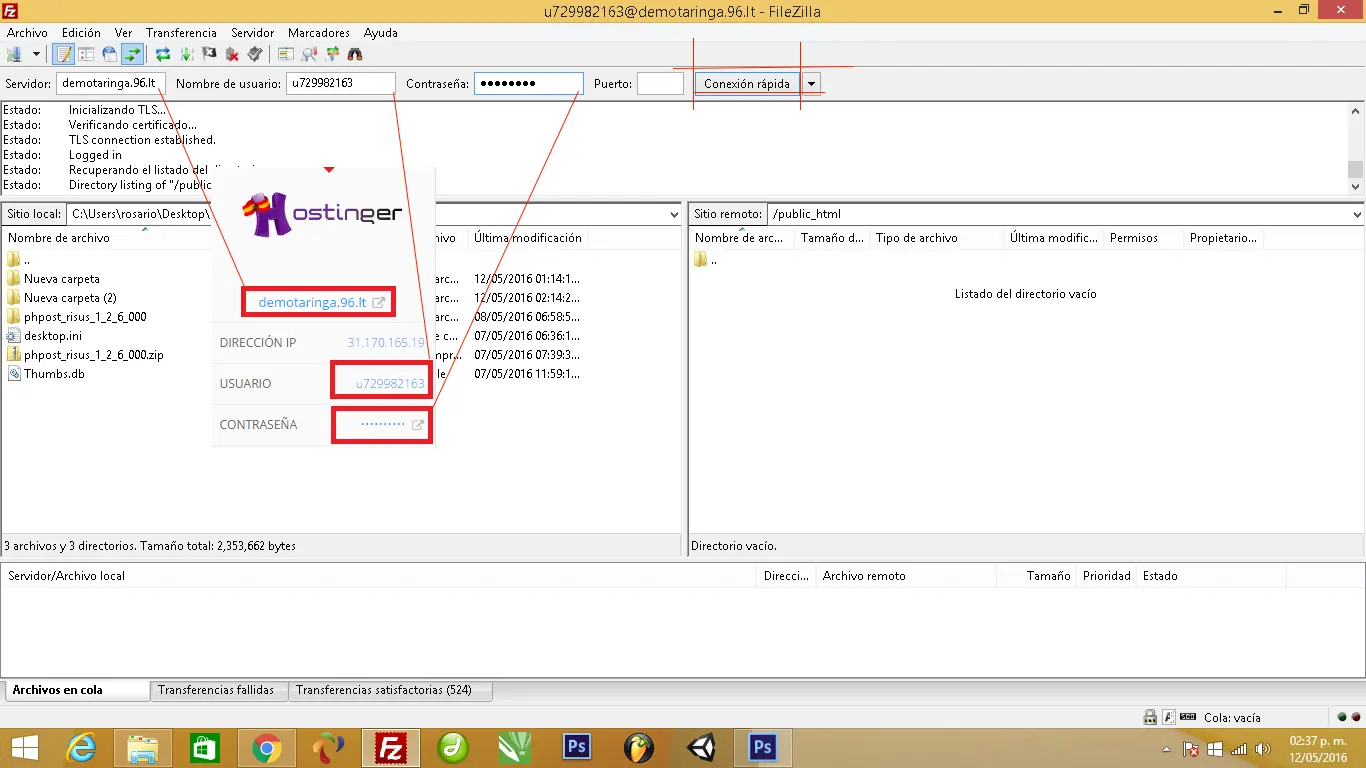
Task: Open Internet Explorer from the taskbar
Action: click(x=81, y=748)
